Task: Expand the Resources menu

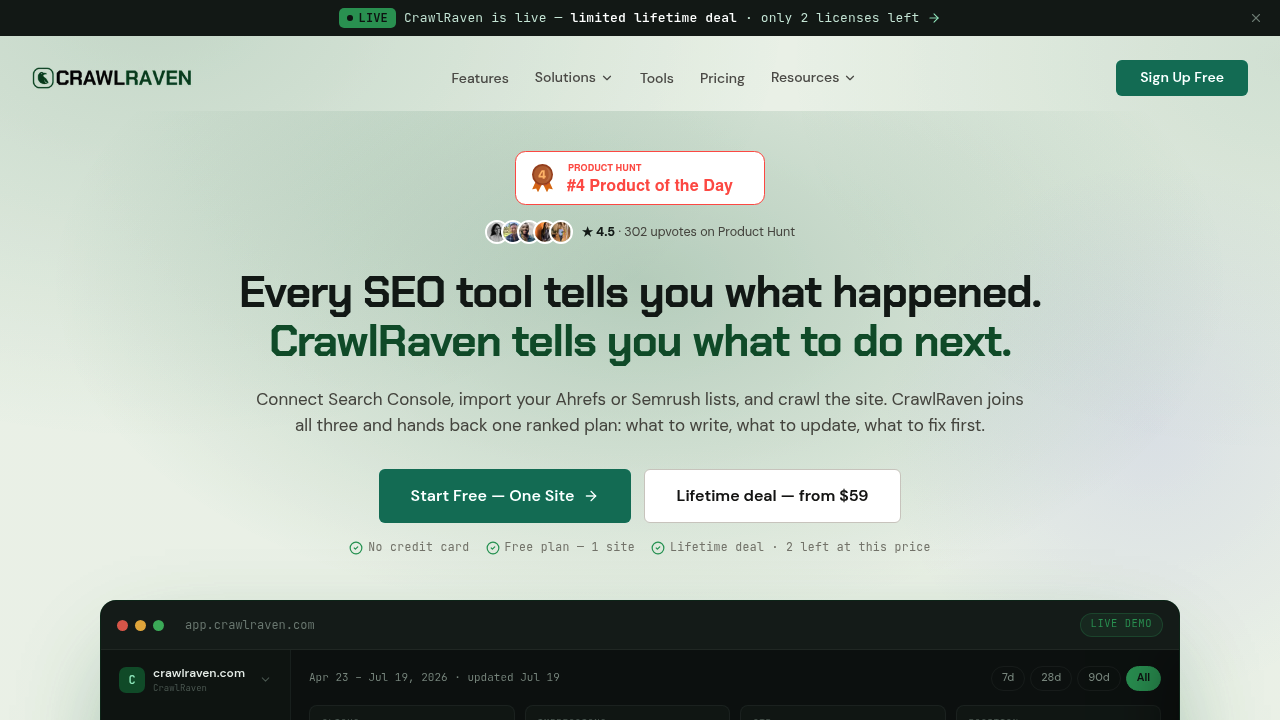Action: 814,77
